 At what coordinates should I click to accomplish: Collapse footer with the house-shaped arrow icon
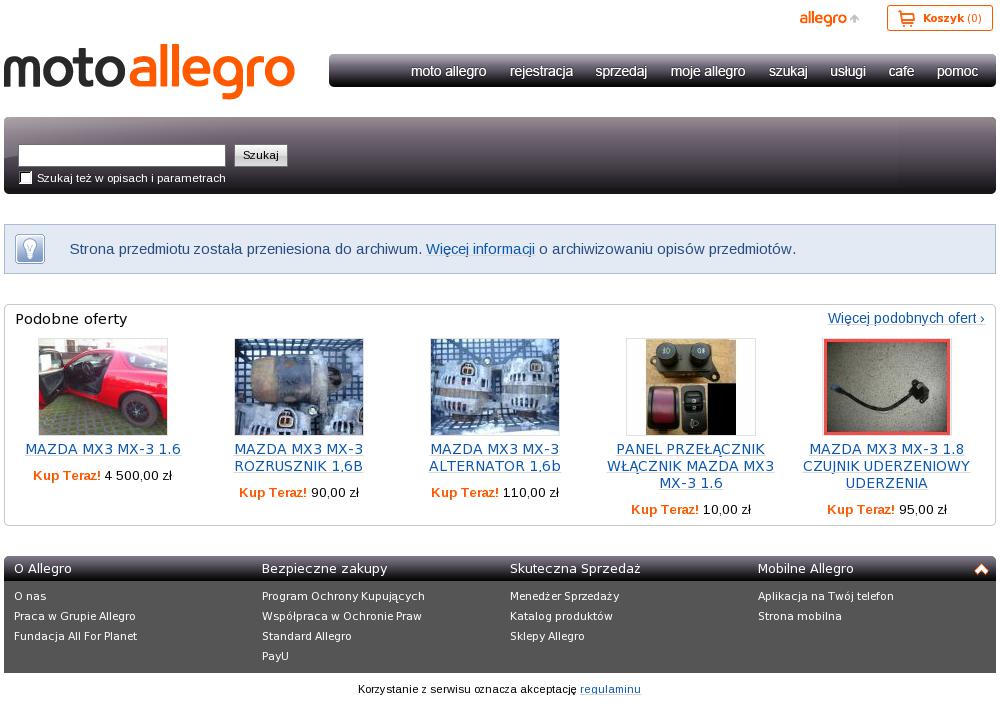[981, 569]
